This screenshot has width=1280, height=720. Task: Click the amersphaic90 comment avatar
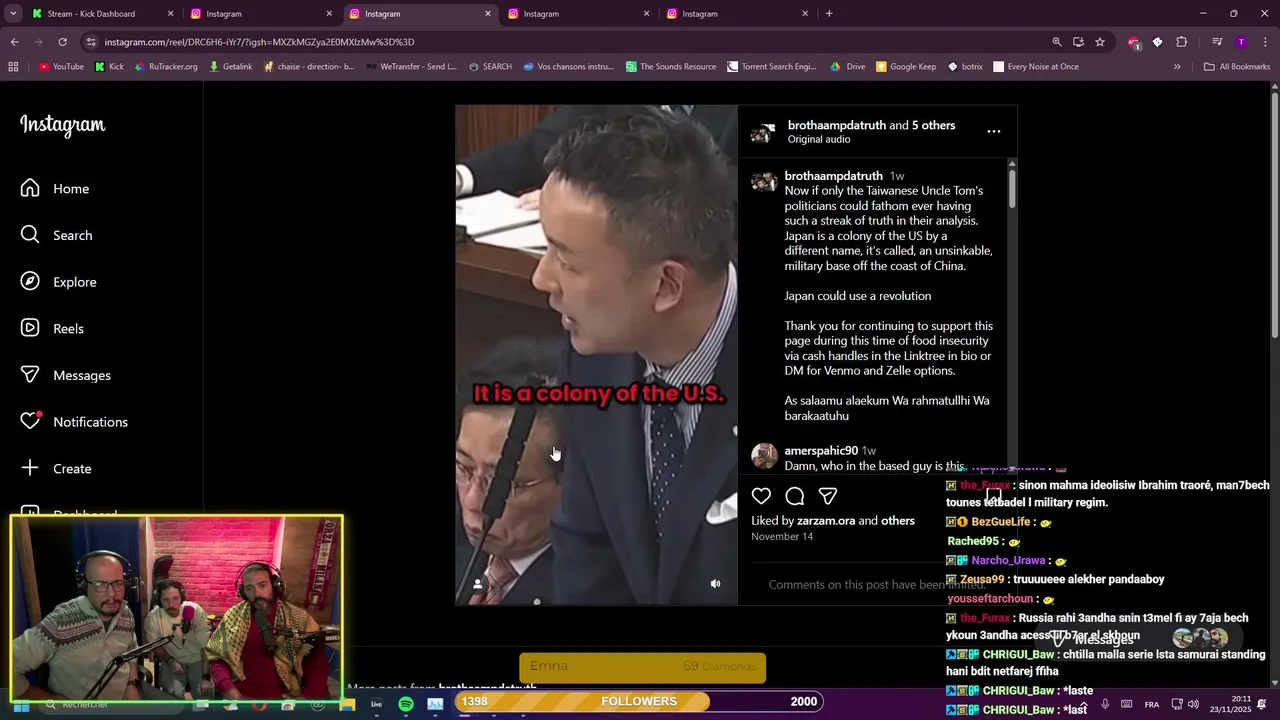click(x=764, y=456)
